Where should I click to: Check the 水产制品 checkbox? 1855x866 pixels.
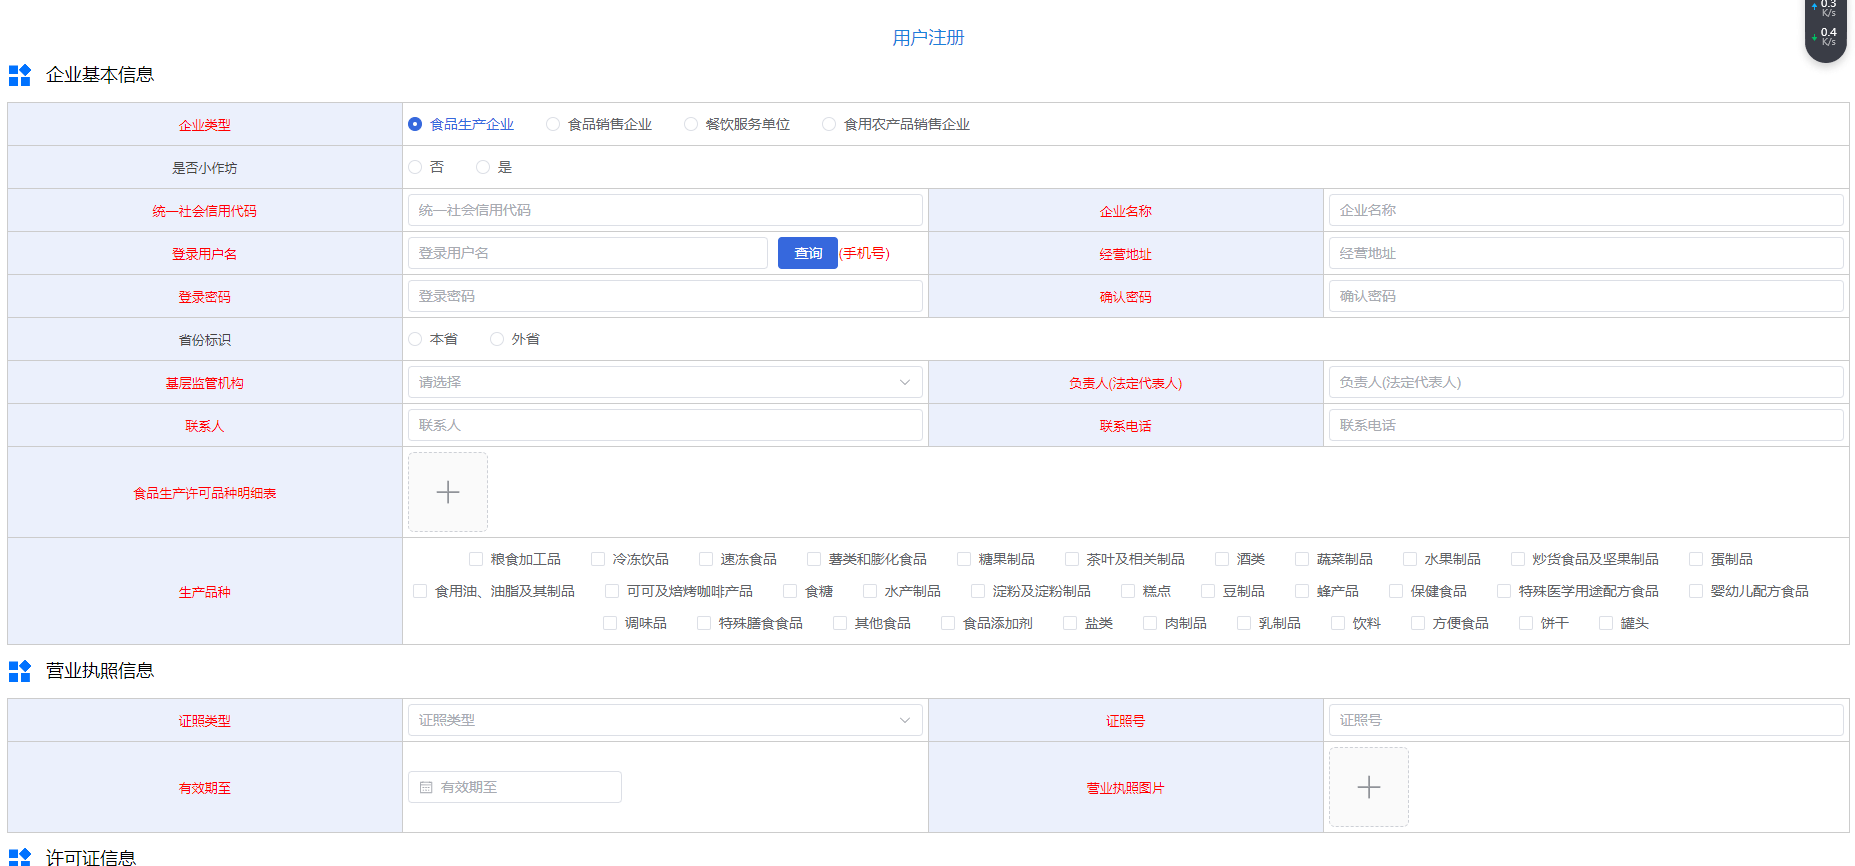point(870,591)
